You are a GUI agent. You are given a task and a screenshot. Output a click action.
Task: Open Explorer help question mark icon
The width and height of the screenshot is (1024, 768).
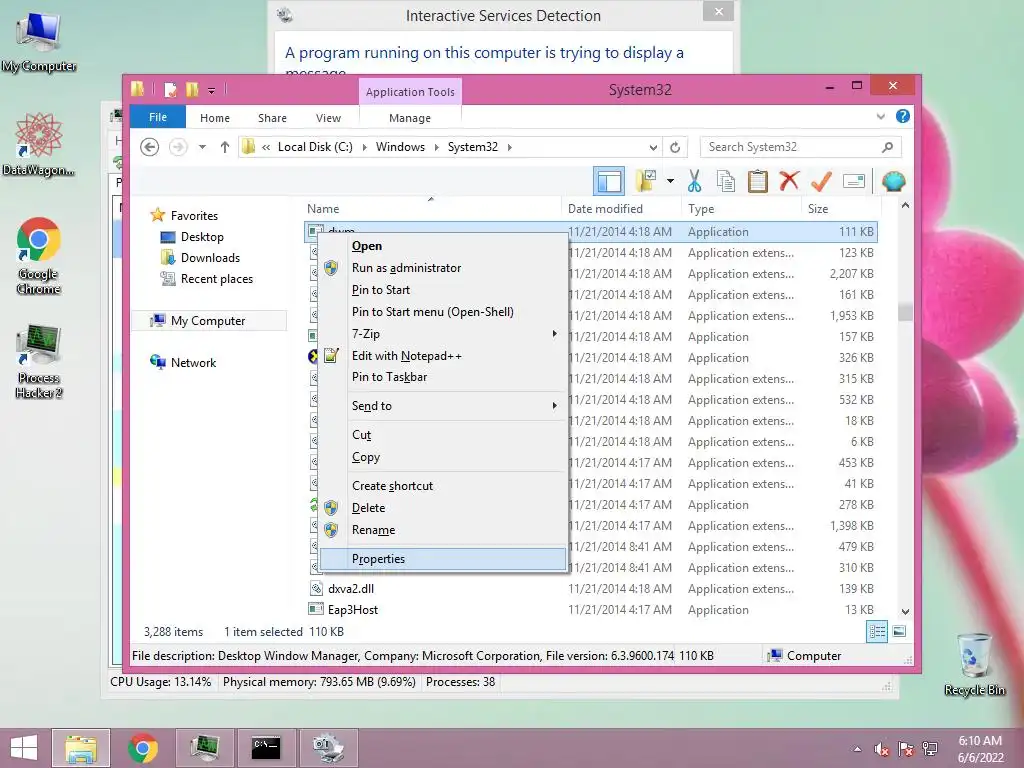pyautogui.click(x=903, y=116)
